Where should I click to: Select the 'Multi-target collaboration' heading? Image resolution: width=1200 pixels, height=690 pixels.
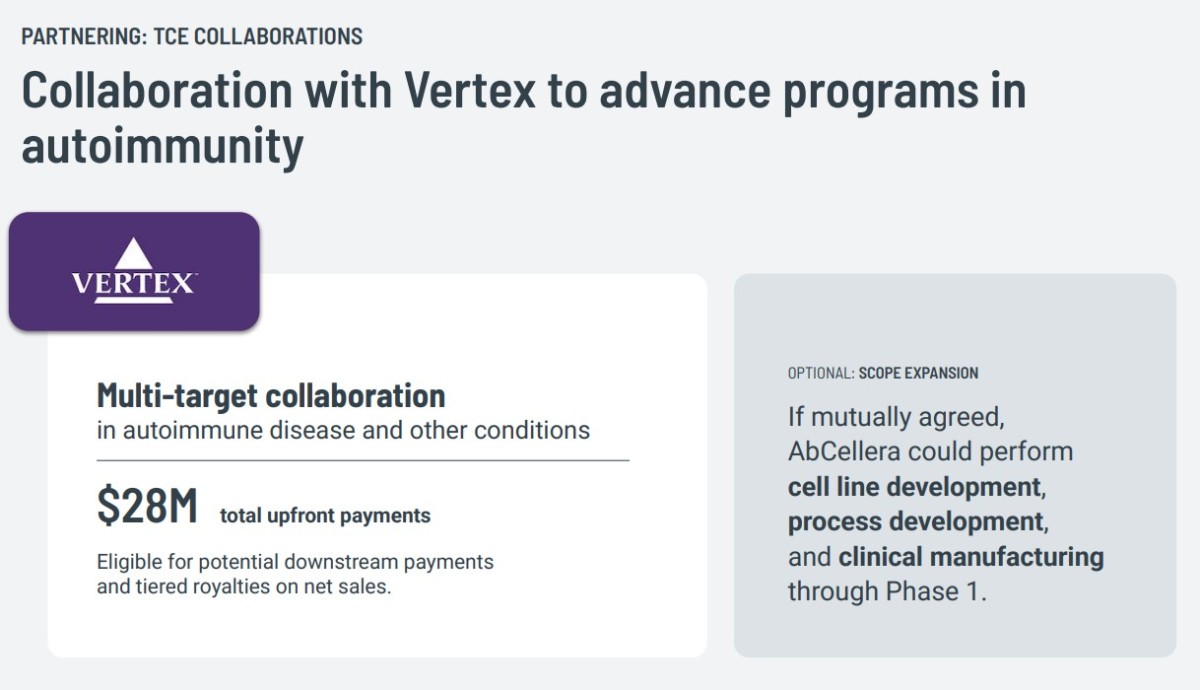click(271, 395)
